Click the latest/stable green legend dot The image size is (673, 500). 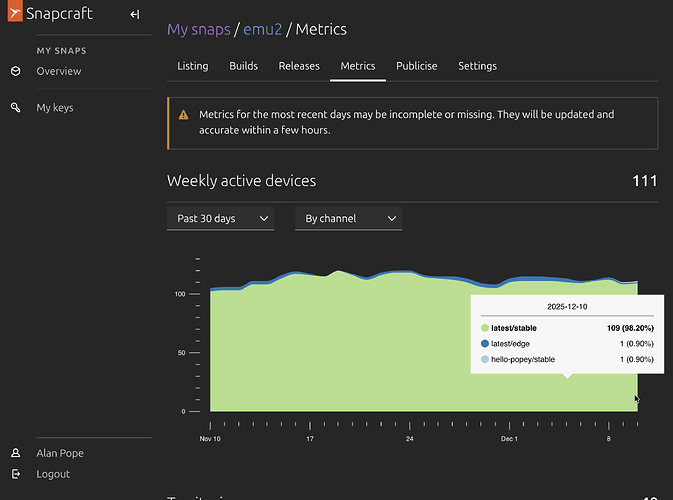(x=485, y=328)
